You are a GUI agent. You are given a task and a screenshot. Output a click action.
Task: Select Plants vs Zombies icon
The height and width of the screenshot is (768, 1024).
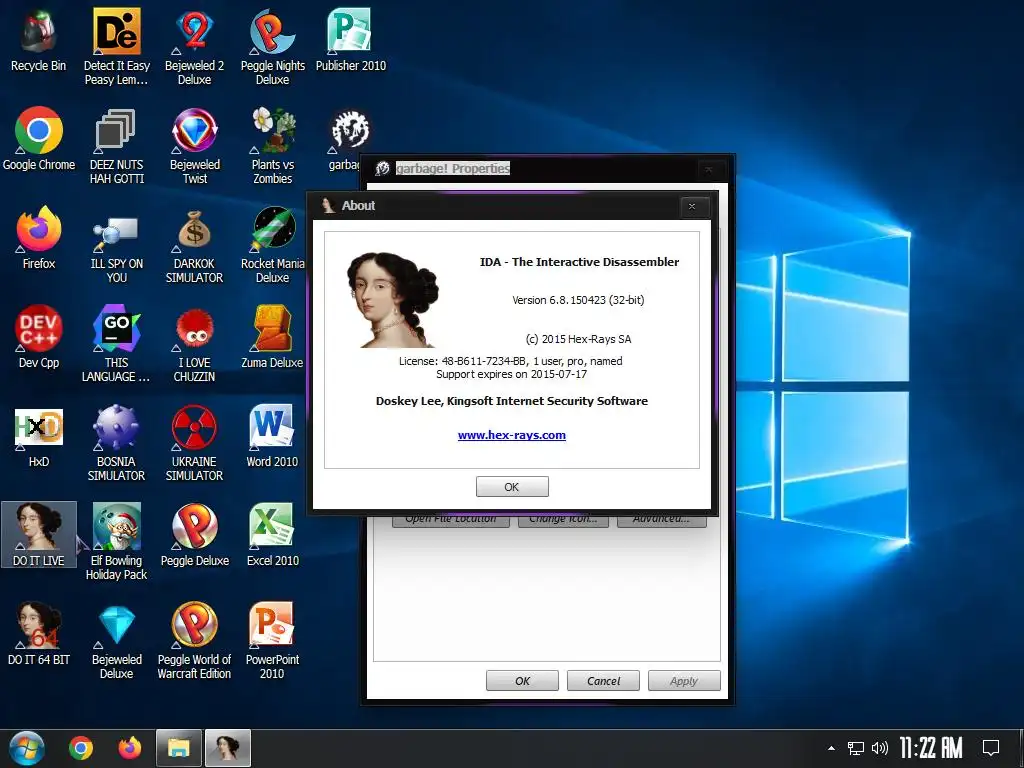tap(273, 146)
